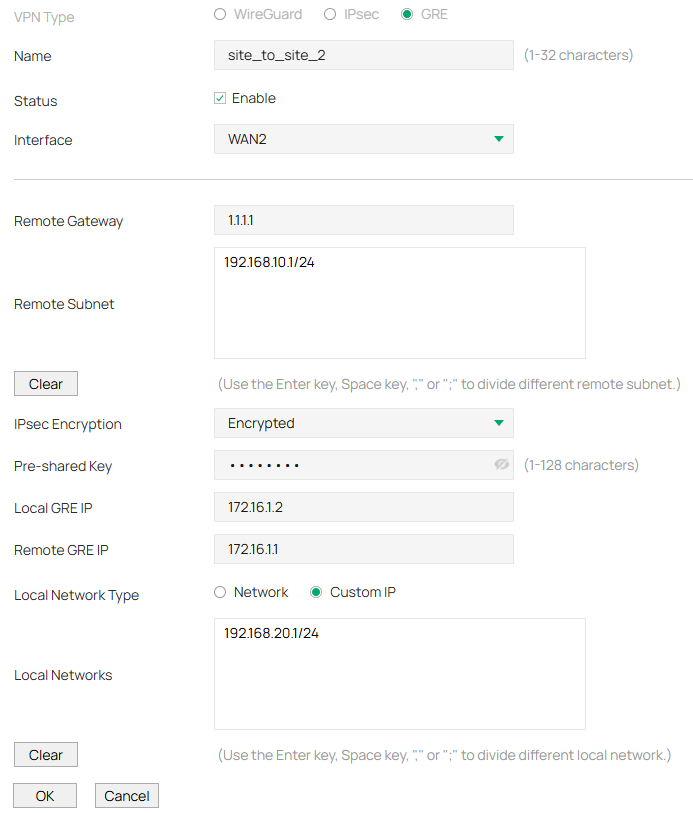Edit the Remote Gateway address 1.1.1.1
693x813 pixels.
(x=363, y=220)
